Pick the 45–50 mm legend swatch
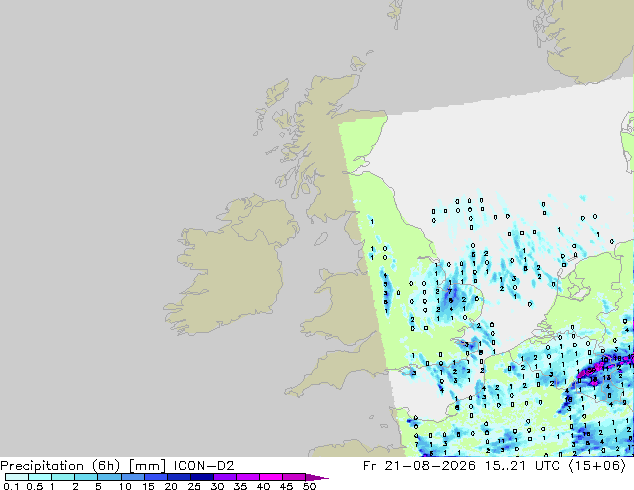Viewport: 634px width, 490px height. 294,477
